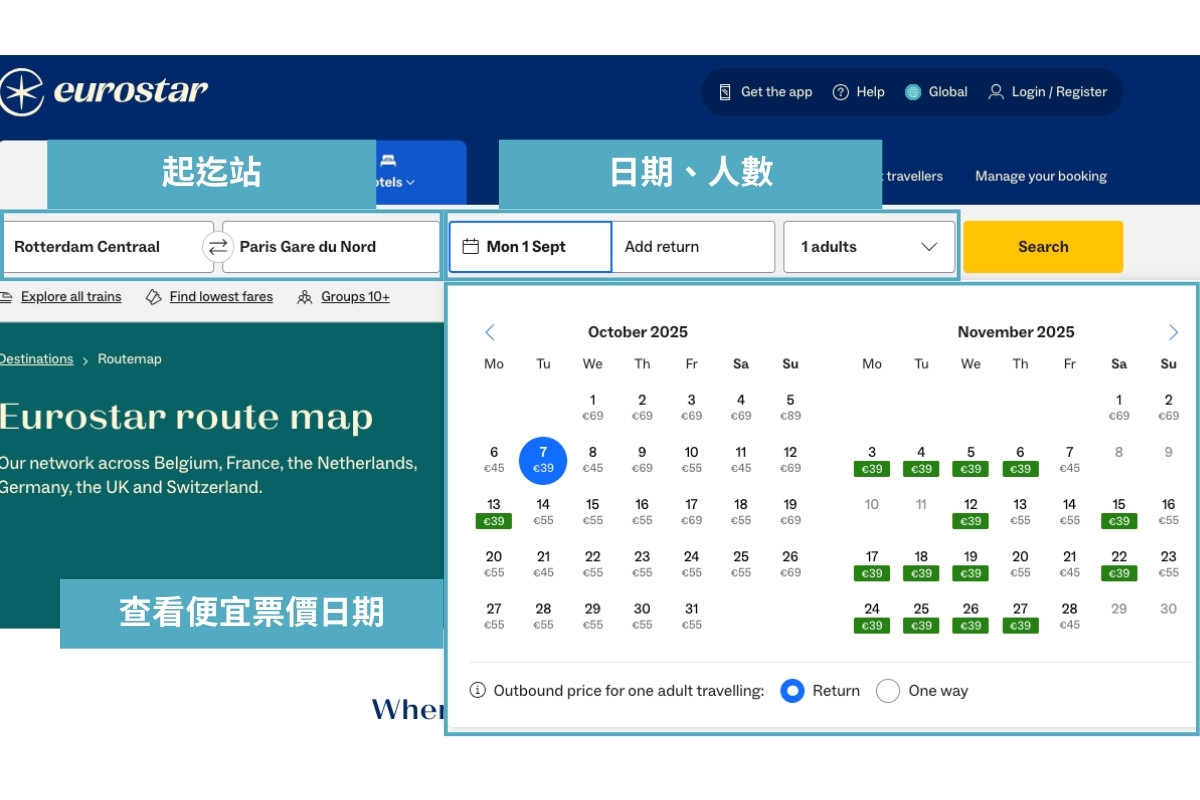Select the One way radio option

tap(888, 691)
